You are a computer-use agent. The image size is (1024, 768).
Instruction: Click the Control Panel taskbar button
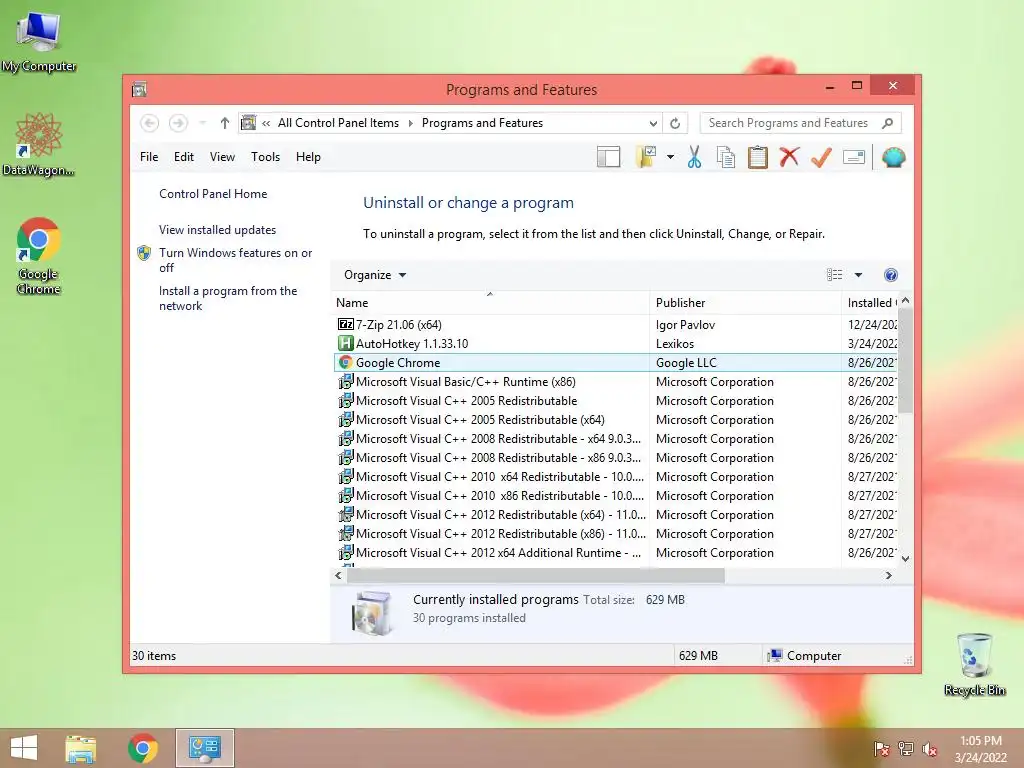click(204, 748)
